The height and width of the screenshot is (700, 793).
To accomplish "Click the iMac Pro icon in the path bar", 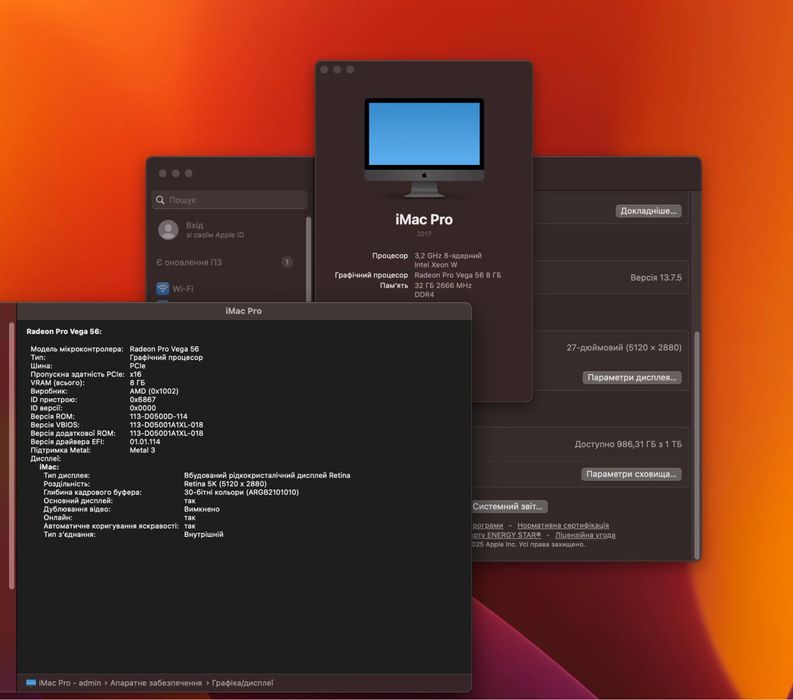I will [31, 683].
